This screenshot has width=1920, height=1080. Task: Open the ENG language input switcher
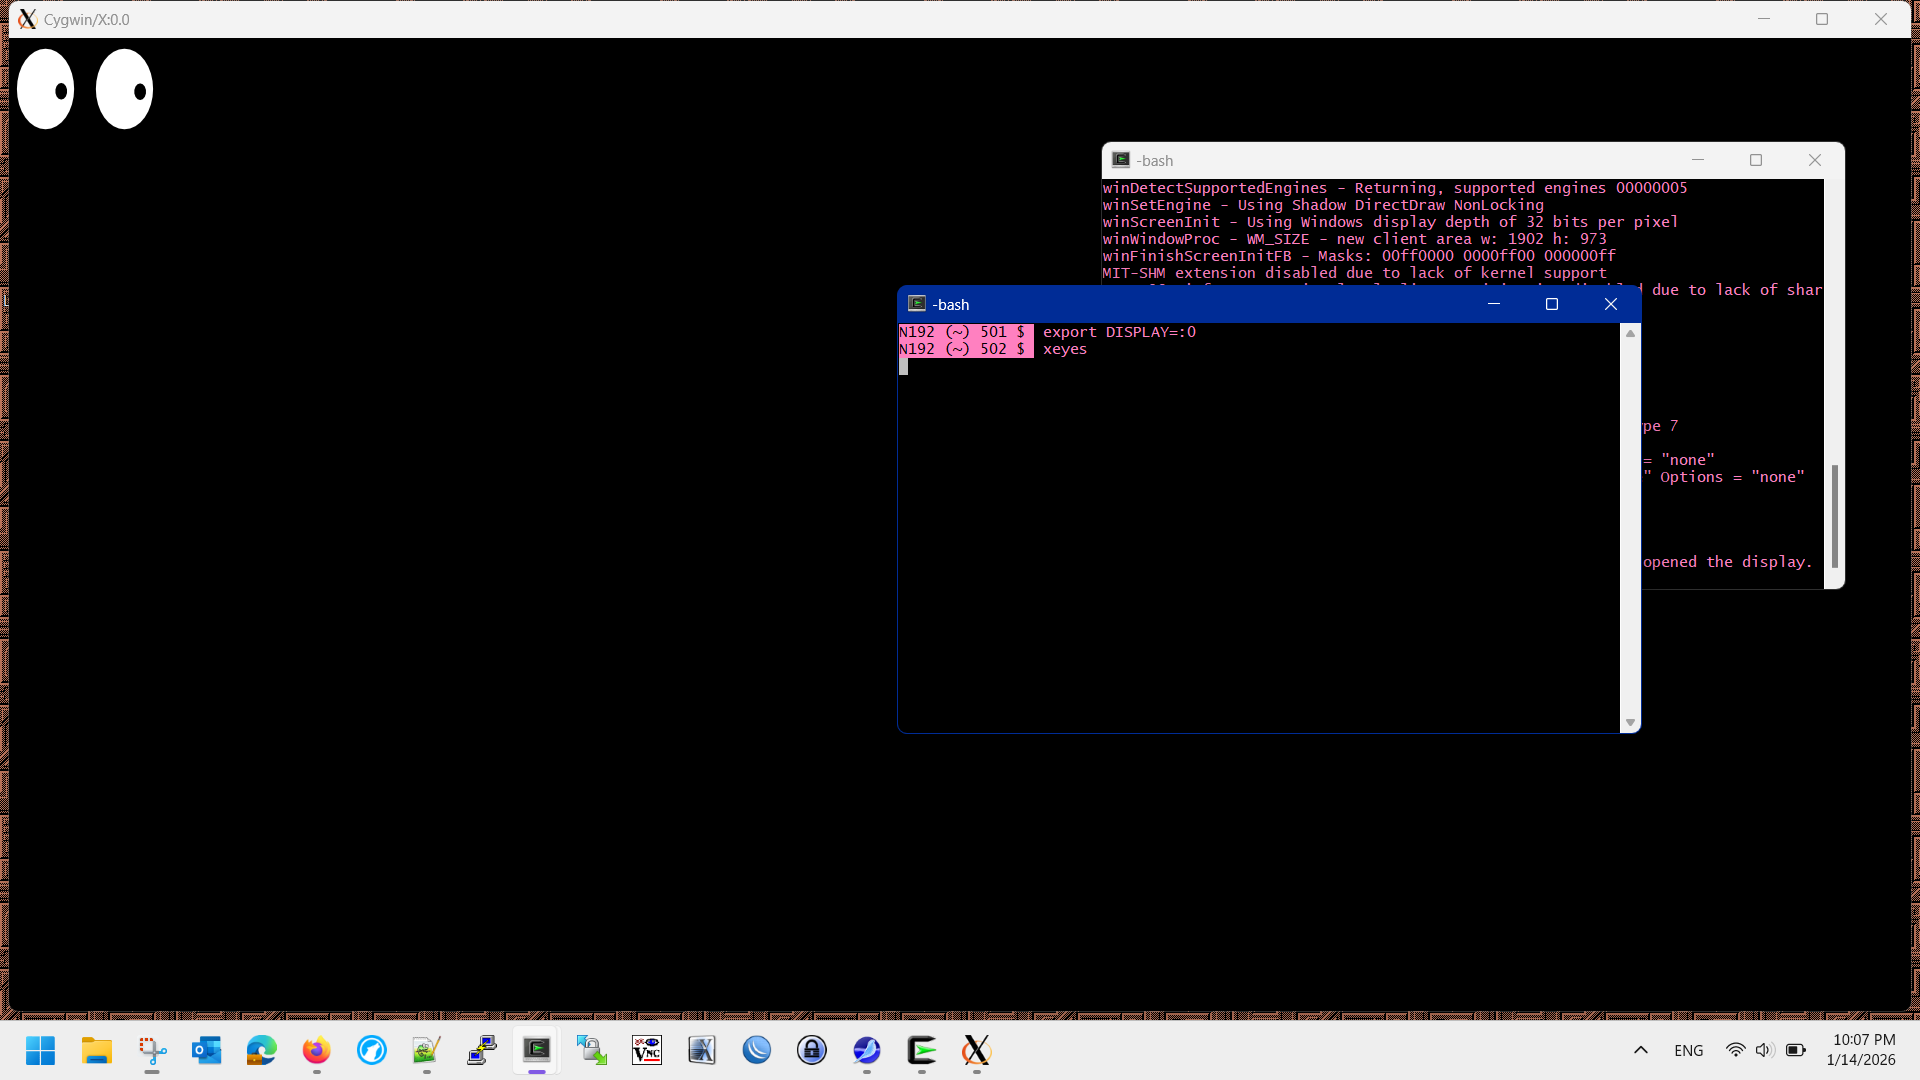tap(1688, 1050)
